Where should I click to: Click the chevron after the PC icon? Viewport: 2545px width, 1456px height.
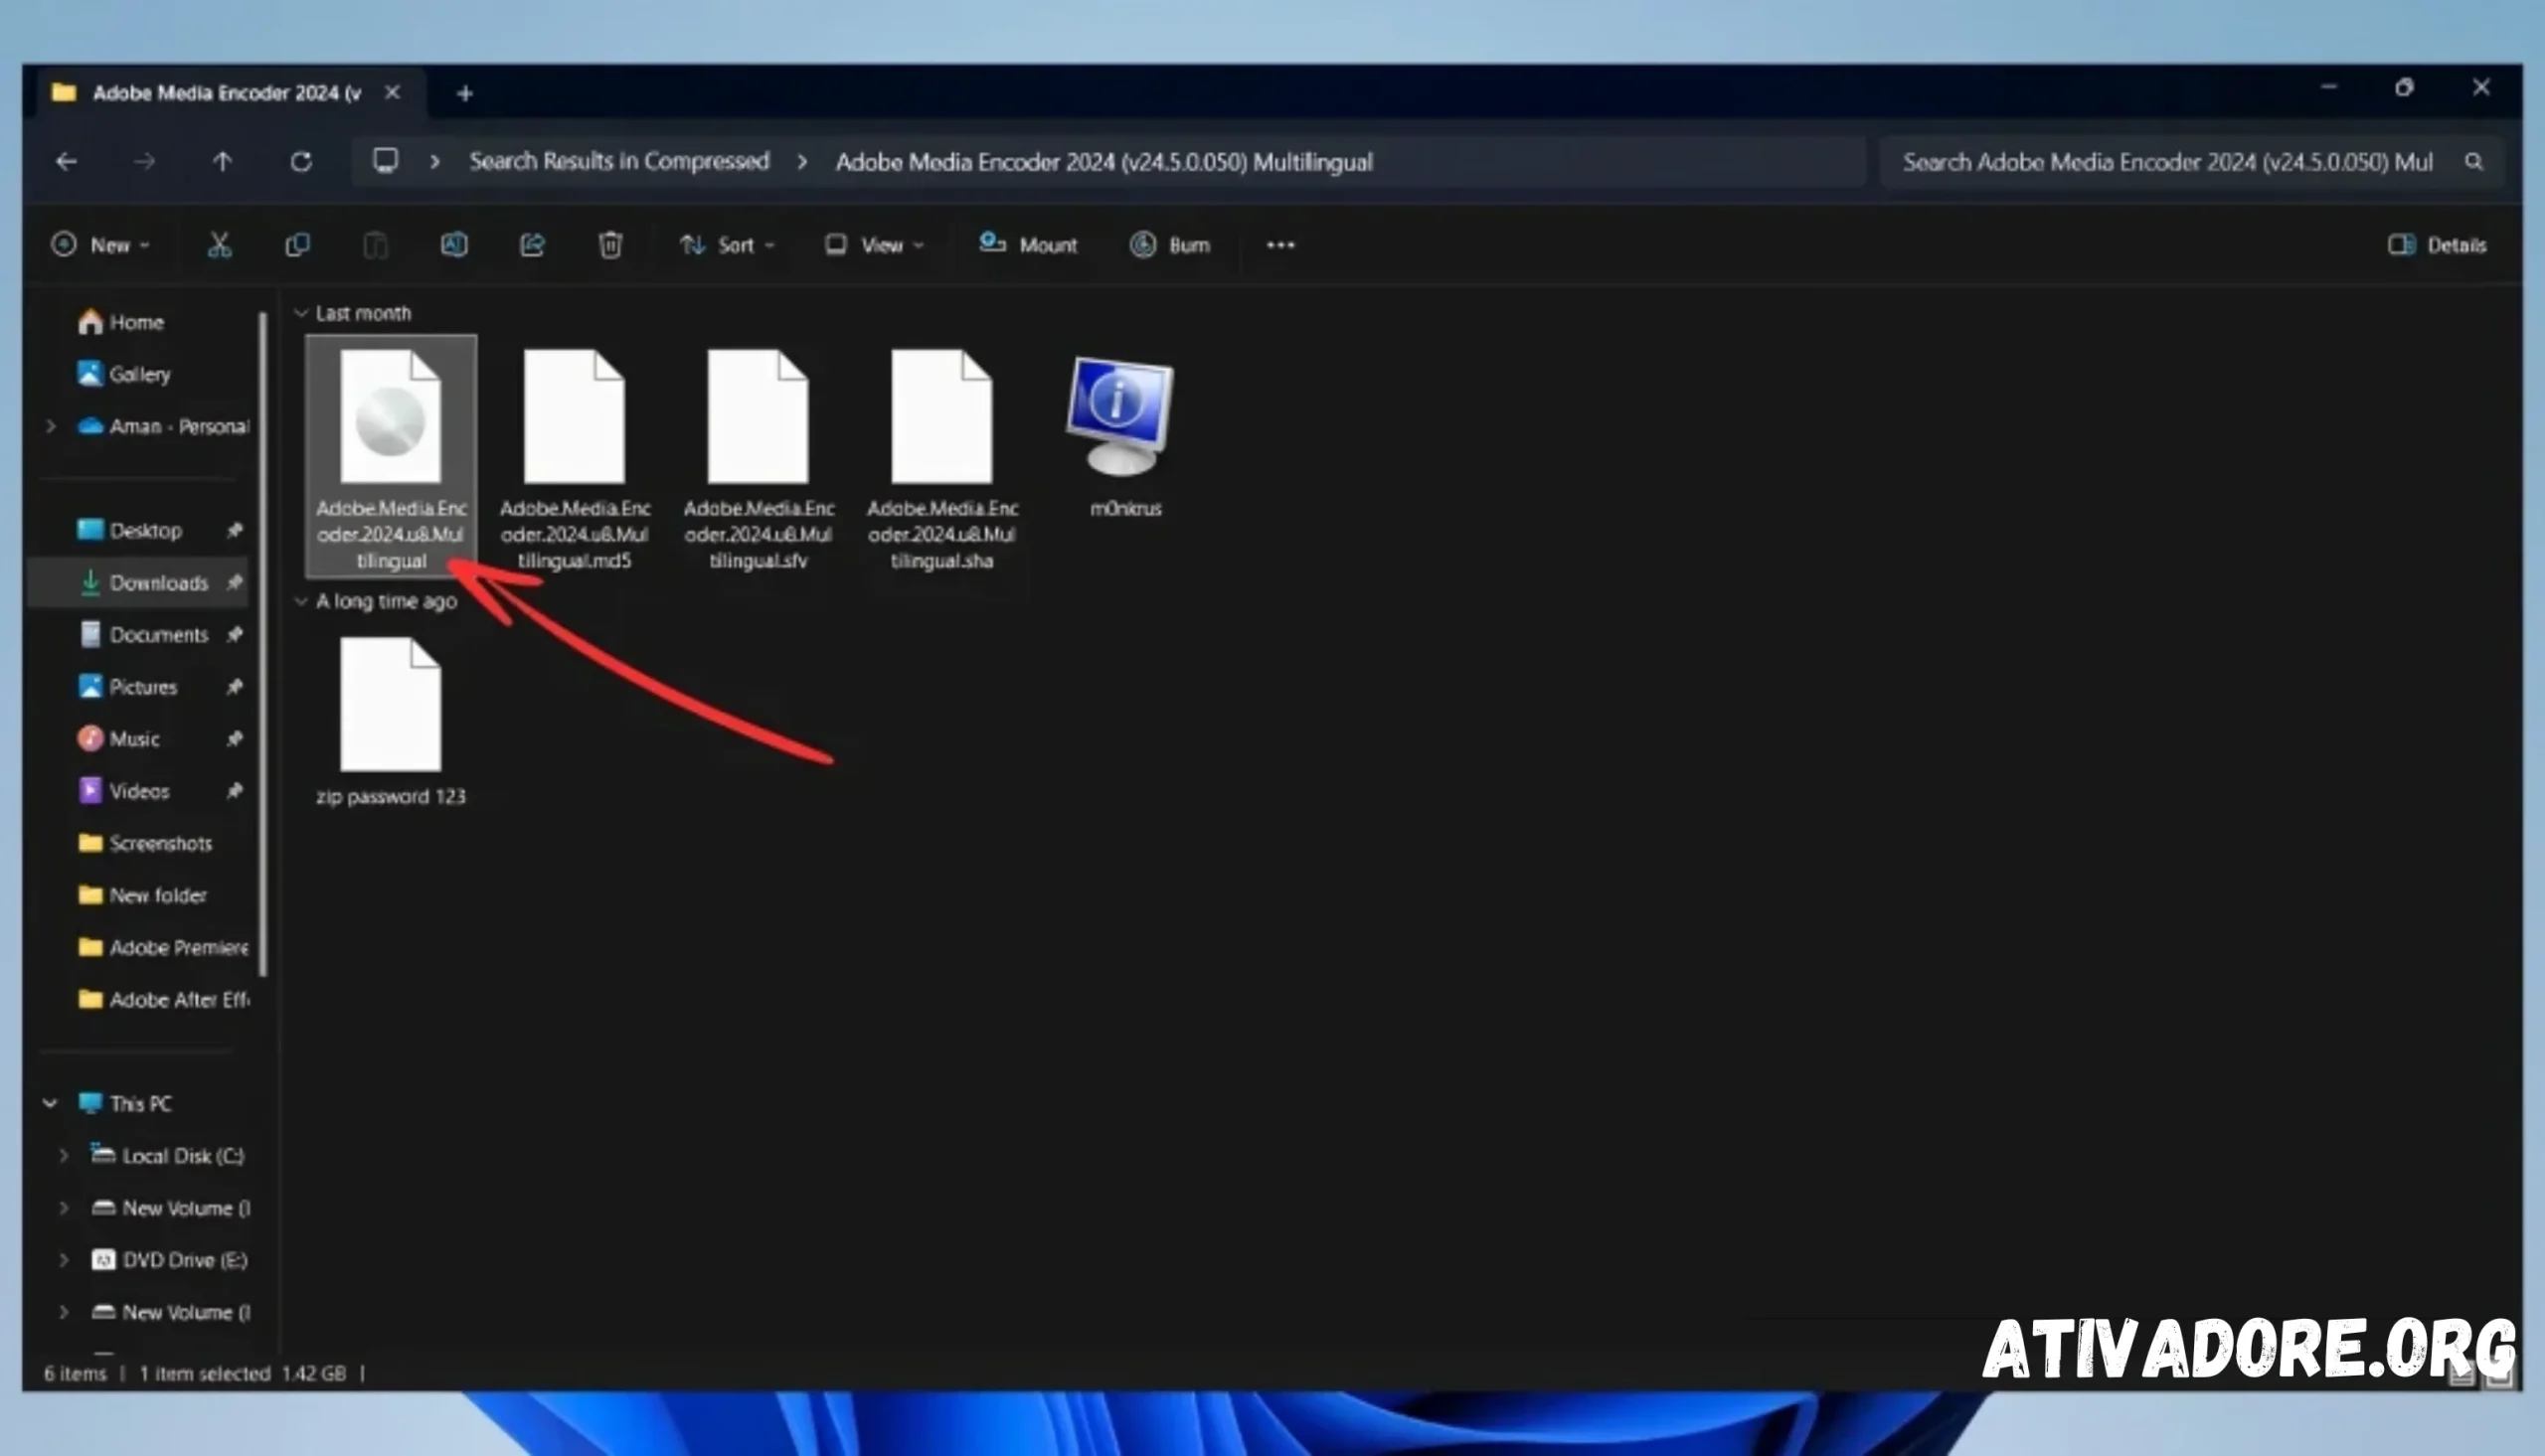(434, 161)
